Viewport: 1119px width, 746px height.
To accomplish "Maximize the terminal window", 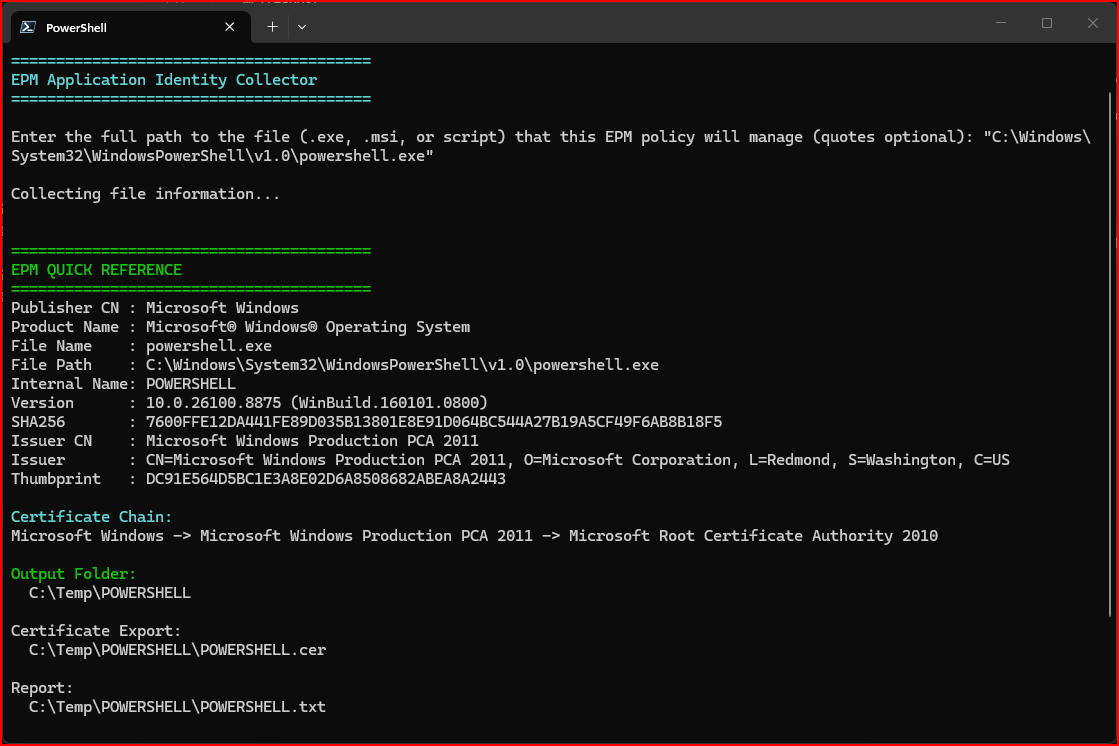I will (x=1046, y=23).
